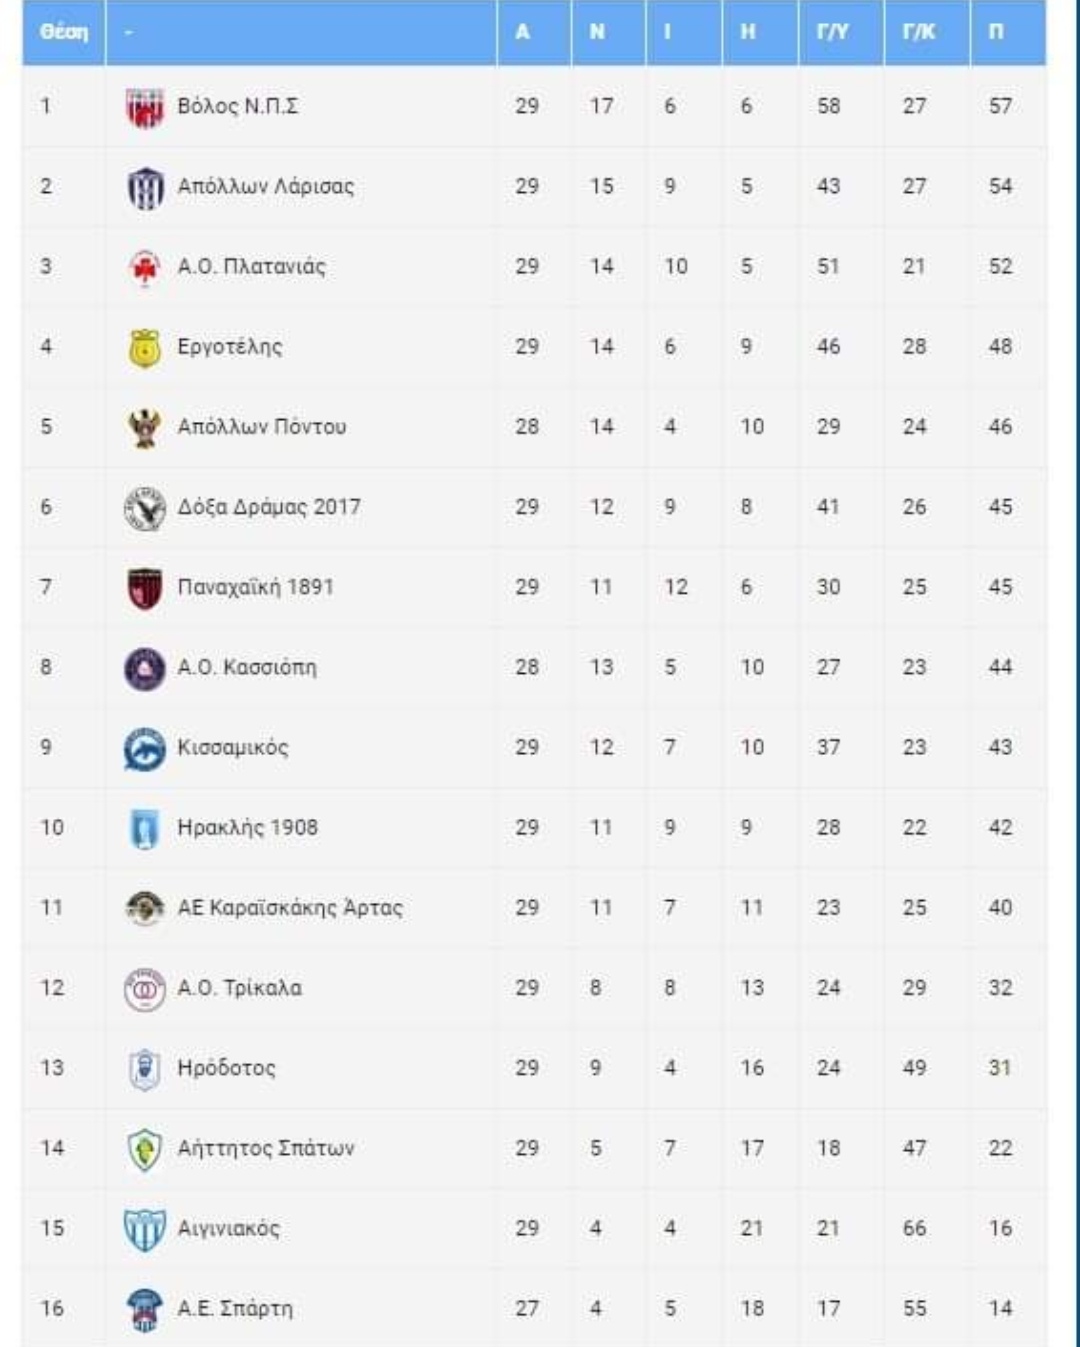The height and width of the screenshot is (1347, 1080).
Task: Click the Αιγινιακός striped shield icon
Action: pyautogui.click(x=145, y=1229)
